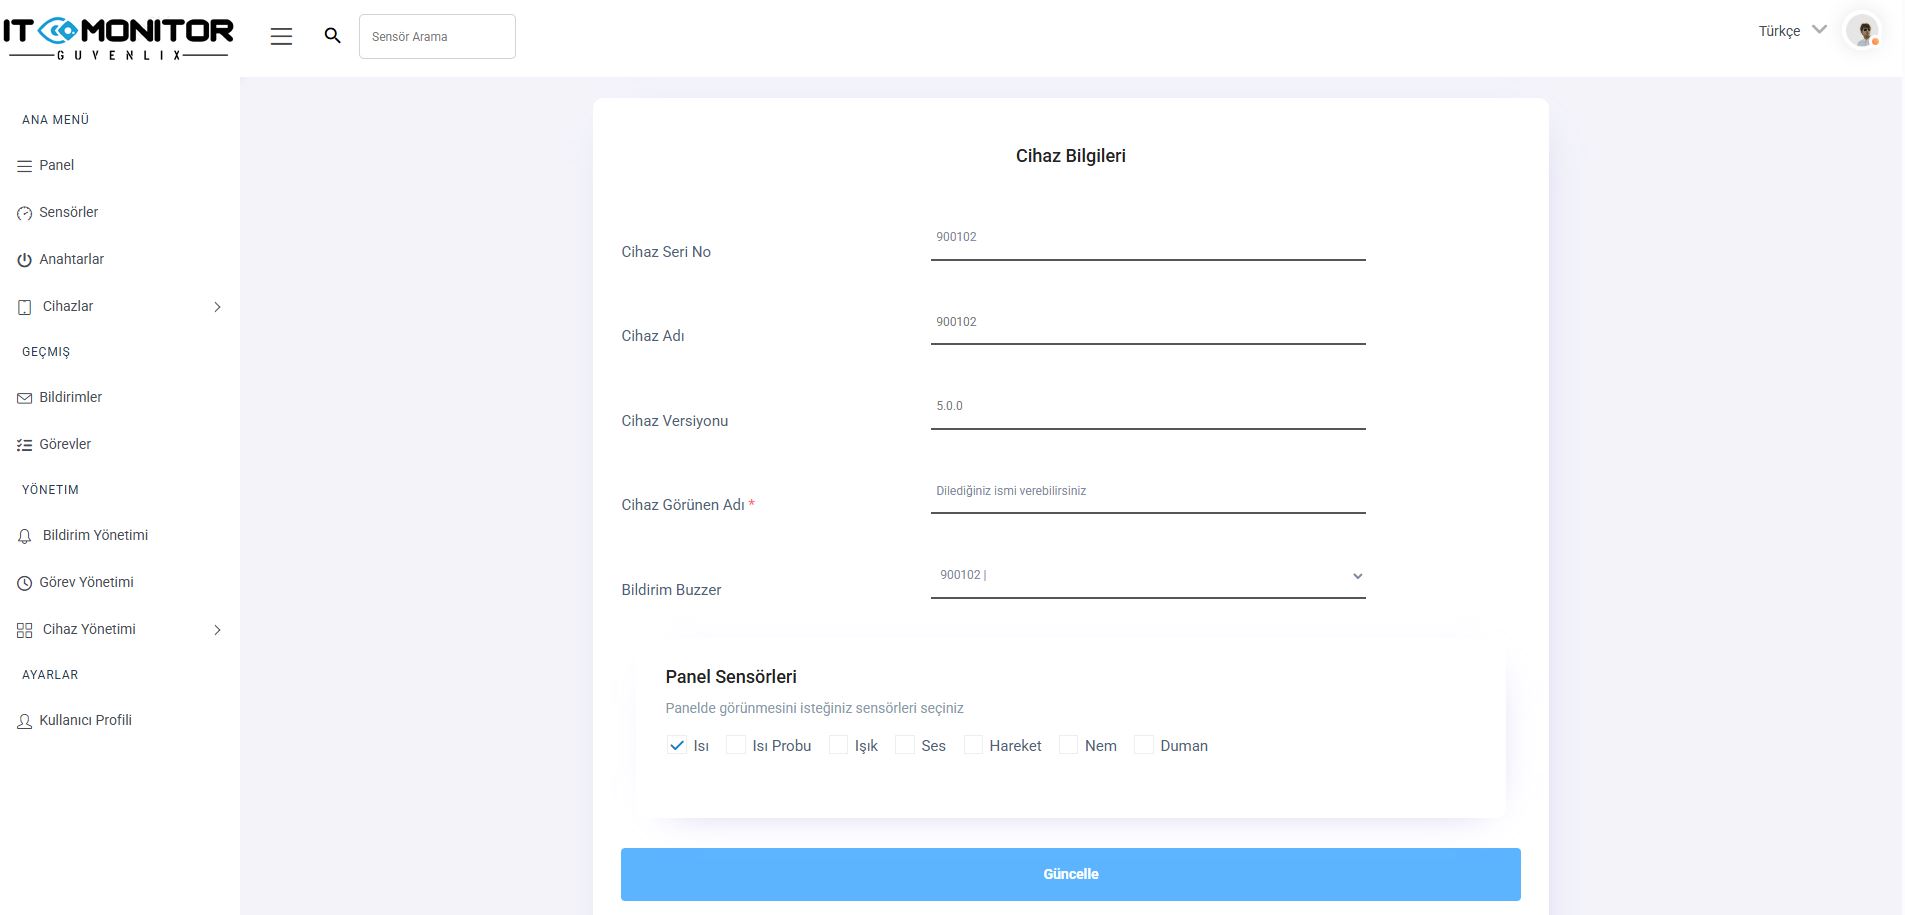1905x915 pixels.
Task: Click the search magnifier icon
Action: click(x=333, y=36)
